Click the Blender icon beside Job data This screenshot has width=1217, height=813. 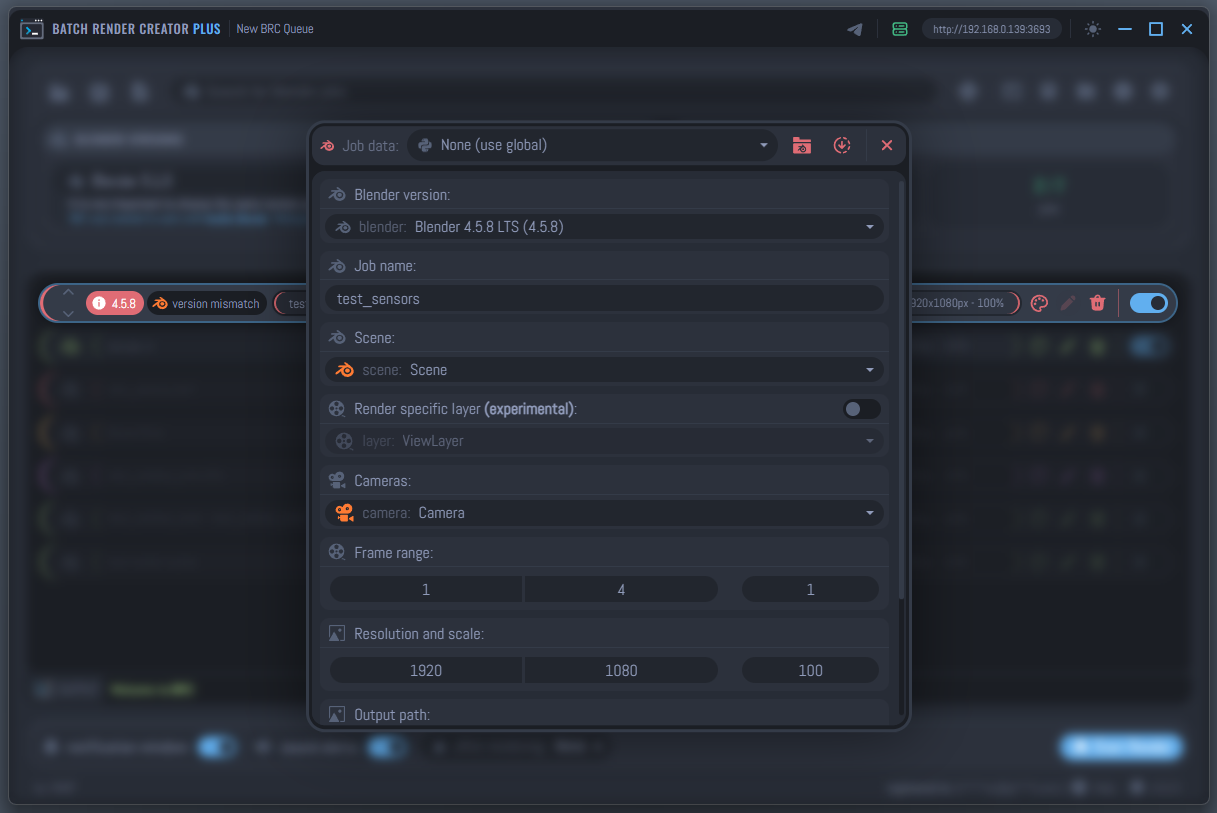pyautogui.click(x=327, y=146)
